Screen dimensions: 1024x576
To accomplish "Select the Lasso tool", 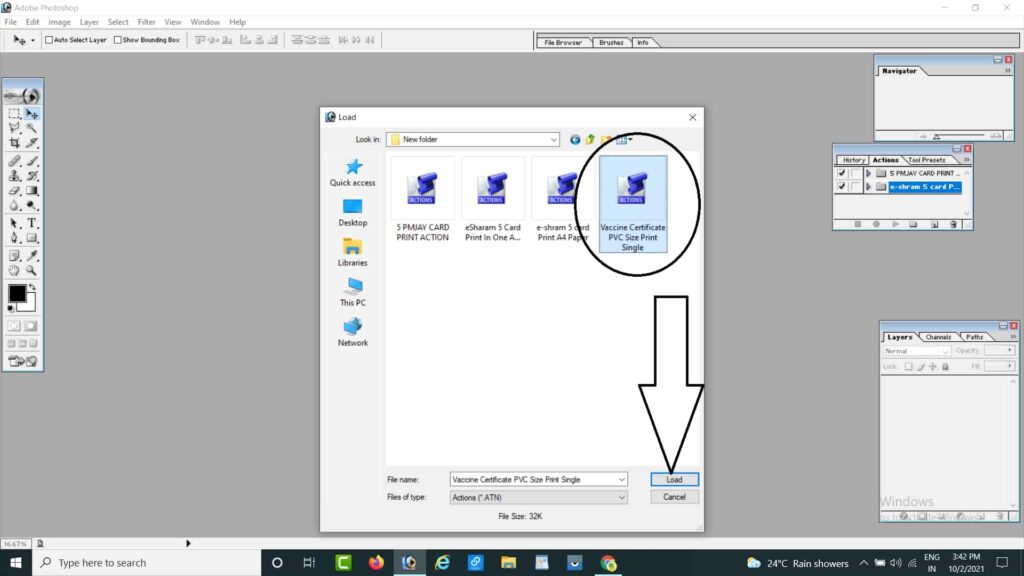I will click(14, 128).
